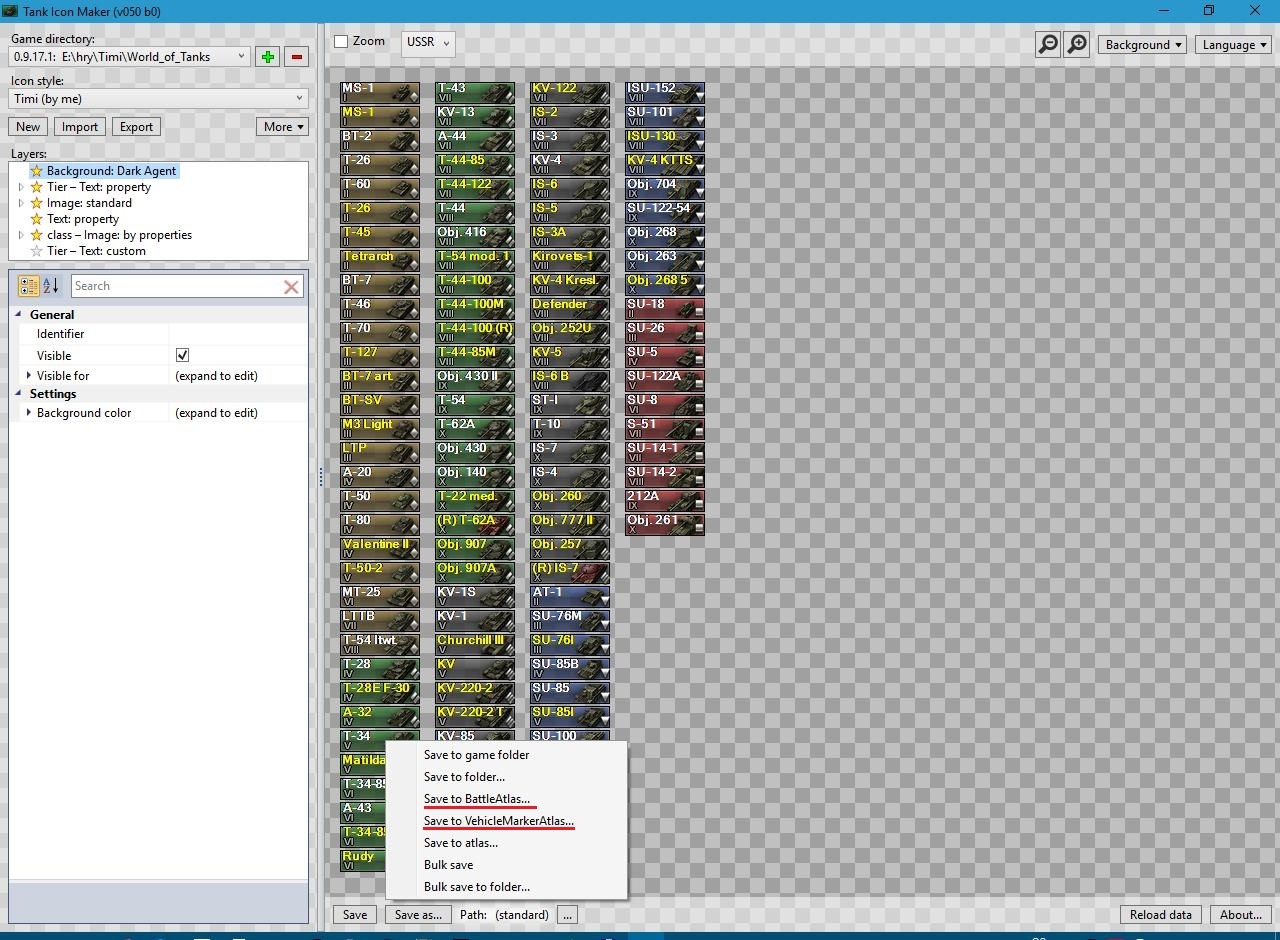Screen dimensions: 1280x940
Task: Expand the Image: standard layer node
Action: 21,203
